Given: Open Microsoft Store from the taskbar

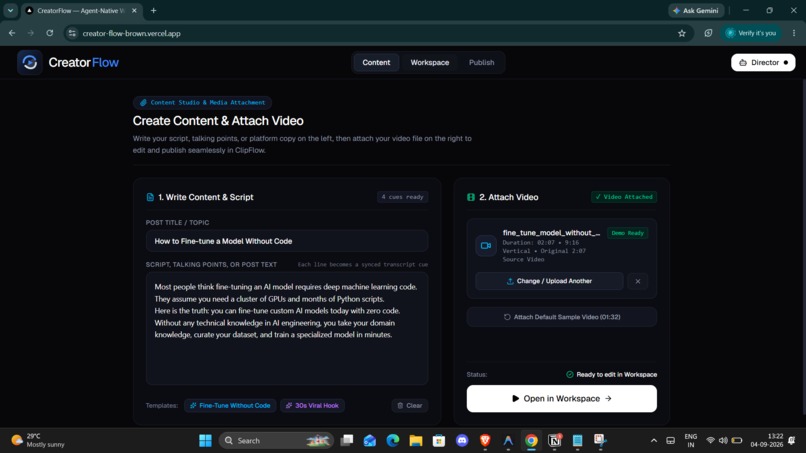Looking at the screenshot, I should coord(438,441).
